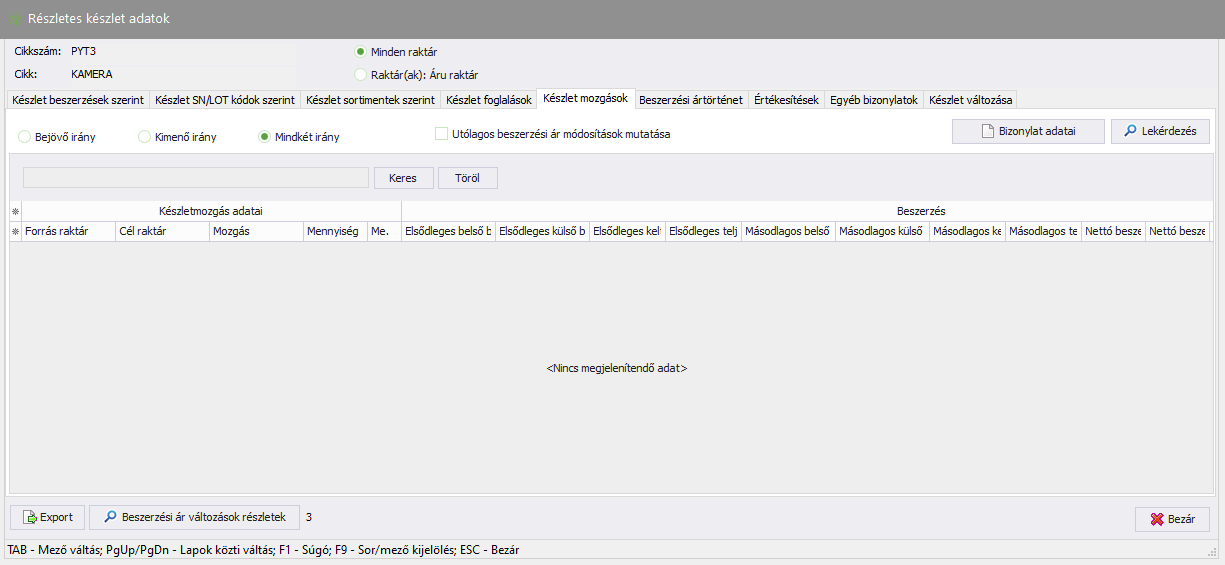
Task: Select the Bejövő irány radio button
Action: (25, 137)
